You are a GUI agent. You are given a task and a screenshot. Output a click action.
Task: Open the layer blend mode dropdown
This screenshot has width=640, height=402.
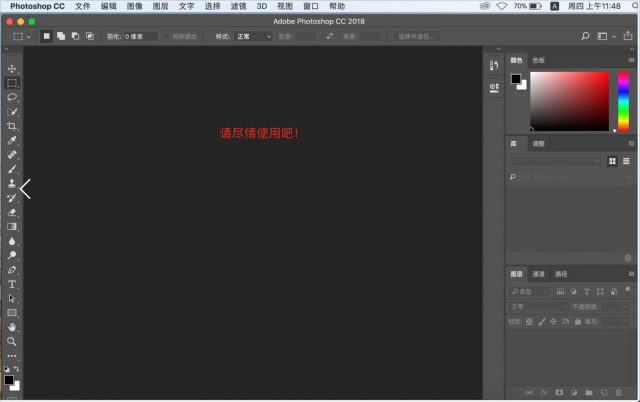tap(538, 306)
